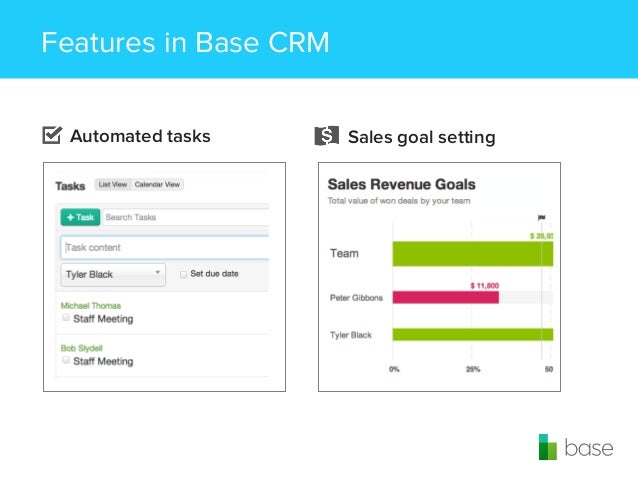
Task: Click 'Total value of won deals' subtitle
Action: pos(399,201)
